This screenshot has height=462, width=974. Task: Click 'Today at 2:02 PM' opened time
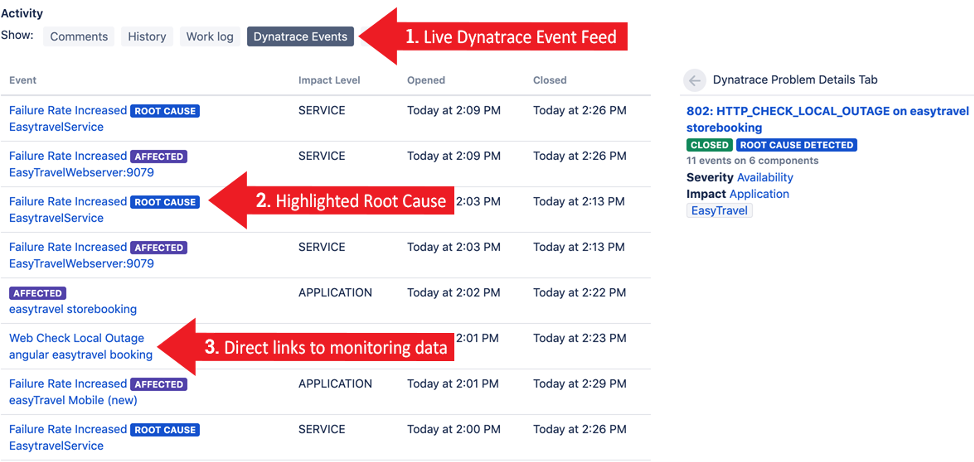click(x=453, y=292)
